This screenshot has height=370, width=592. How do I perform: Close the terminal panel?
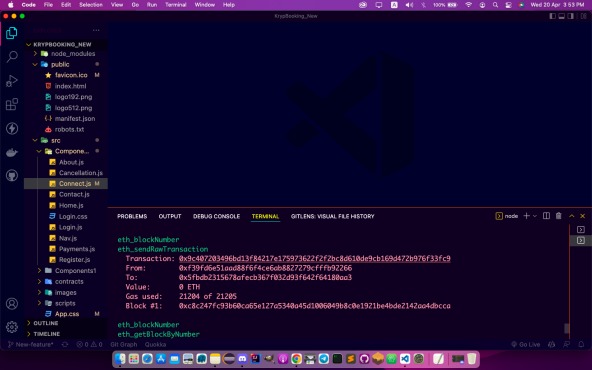[583, 216]
